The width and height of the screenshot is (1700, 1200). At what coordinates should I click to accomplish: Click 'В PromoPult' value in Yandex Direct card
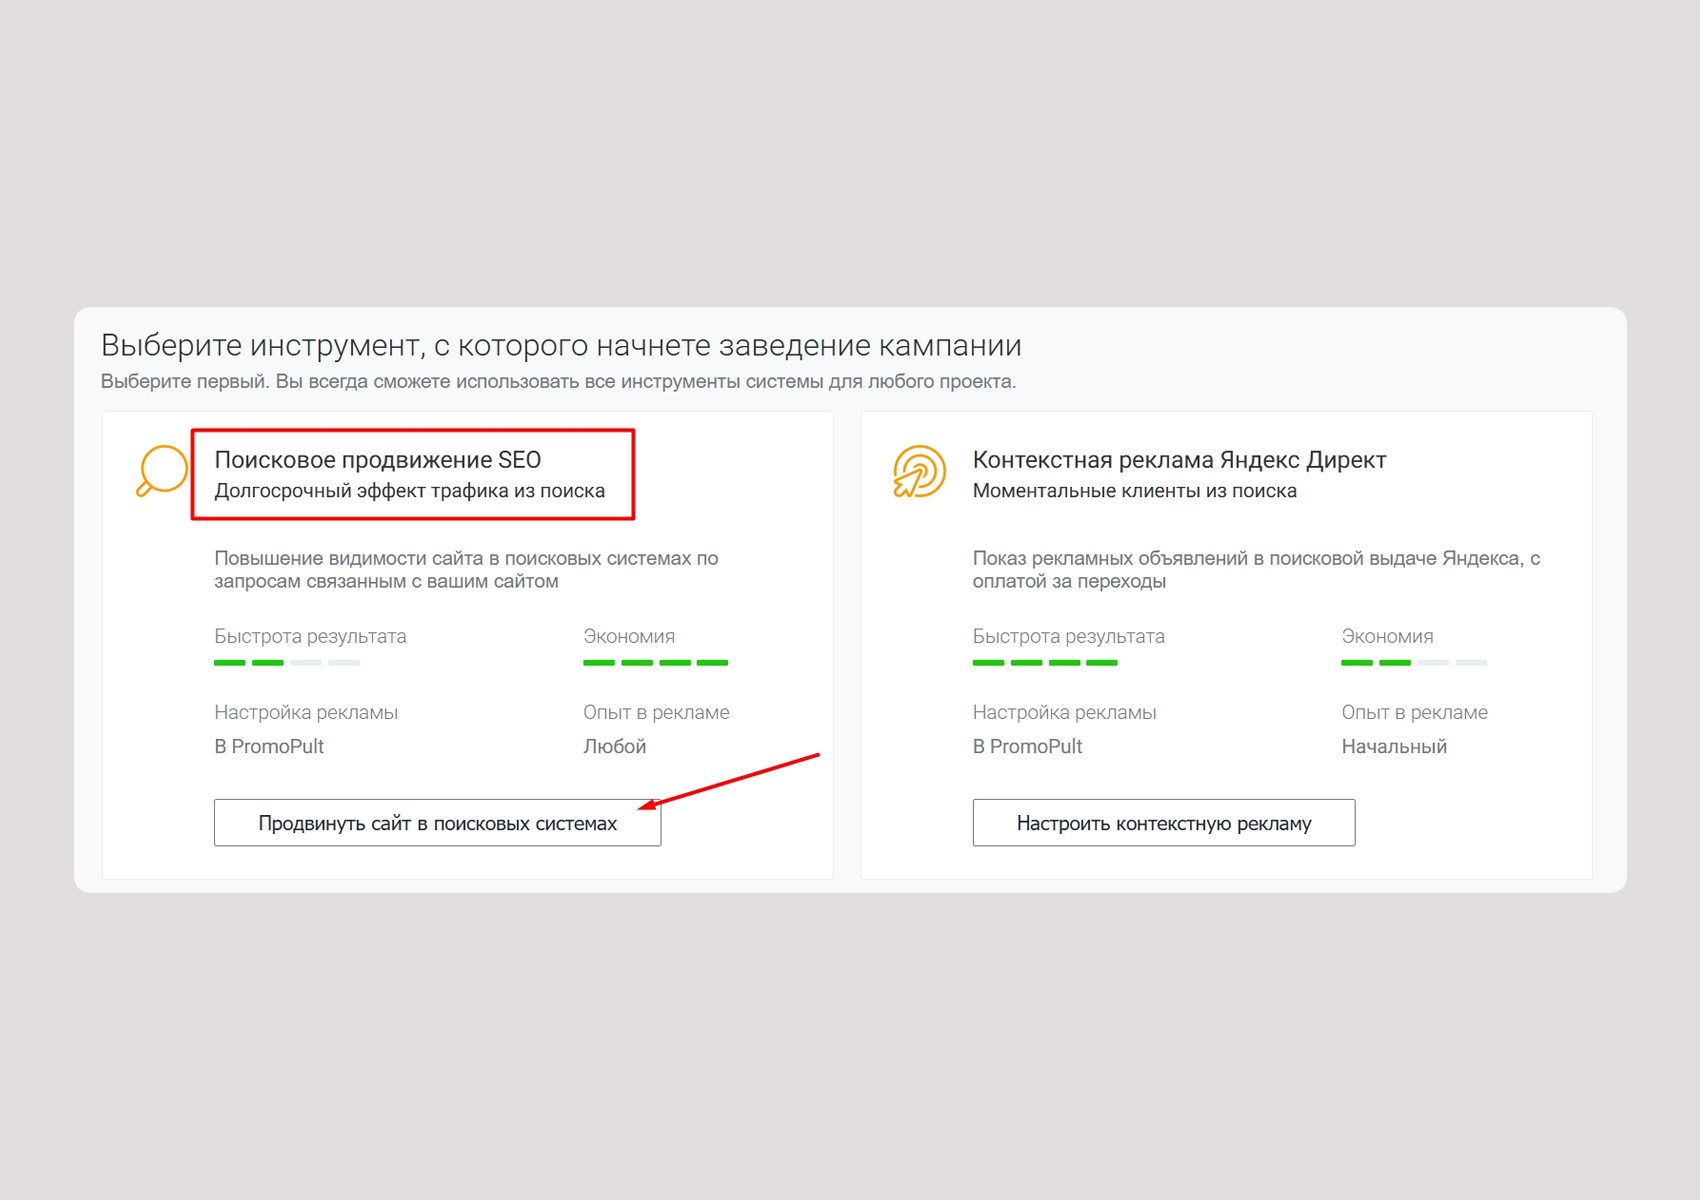(1027, 747)
